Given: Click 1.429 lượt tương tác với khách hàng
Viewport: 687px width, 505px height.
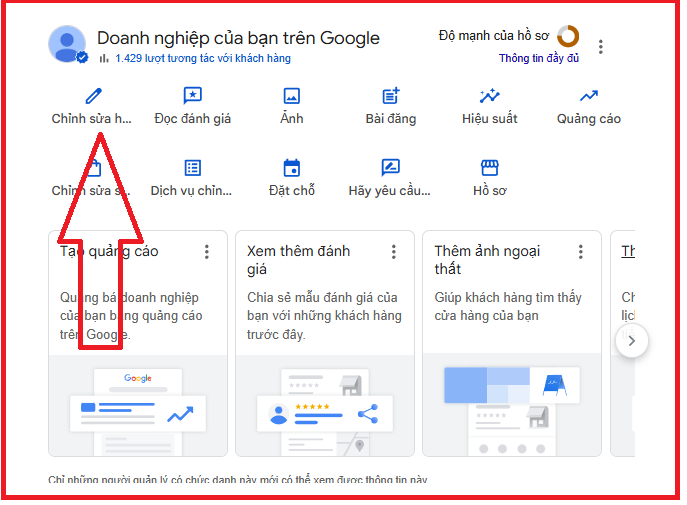Looking at the screenshot, I should pos(202,59).
